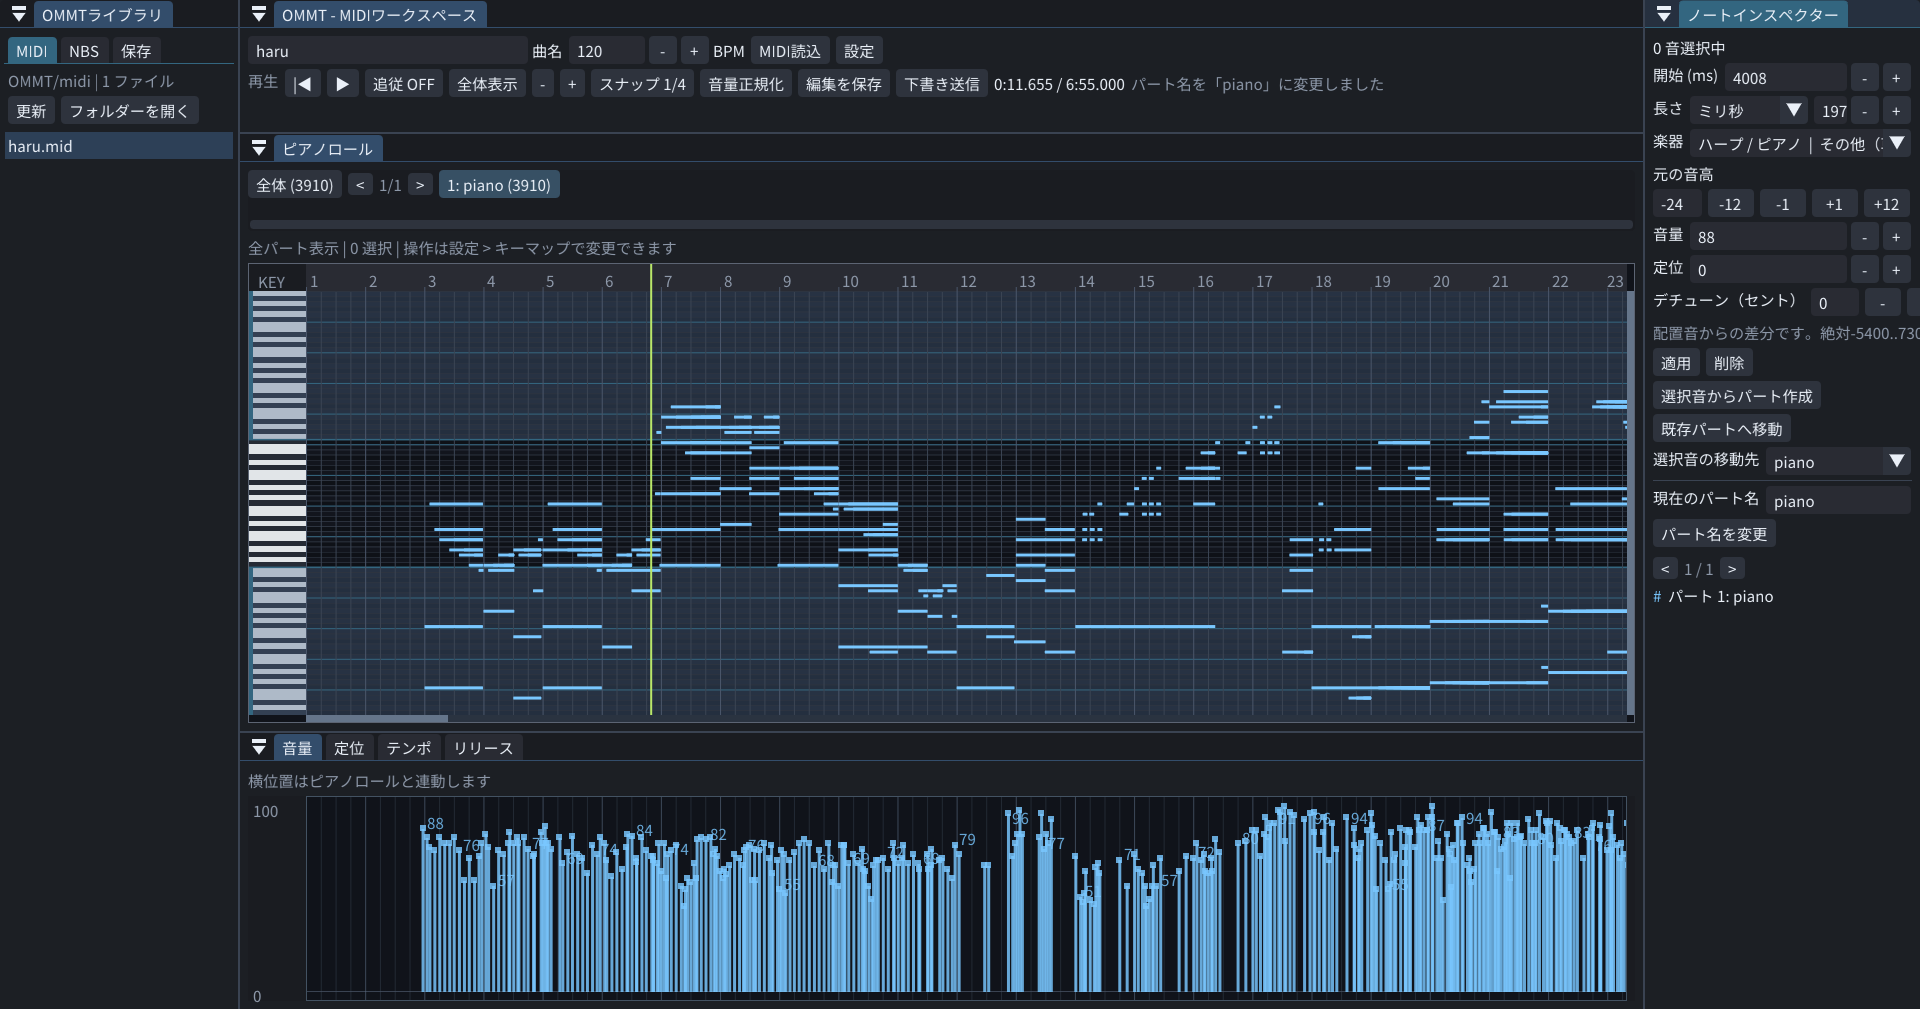Click 選択音からパート作成
The image size is (1920, 1009).
[1737, 396]
